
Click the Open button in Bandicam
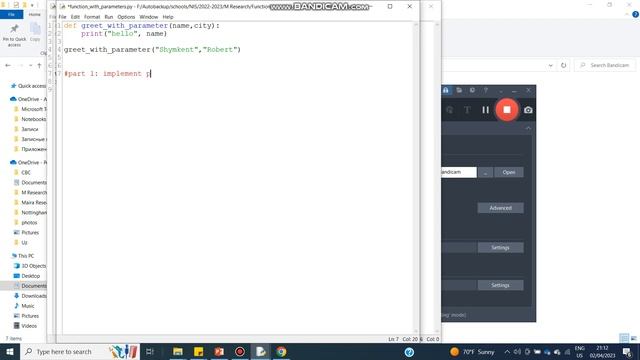tap(509, 172)
